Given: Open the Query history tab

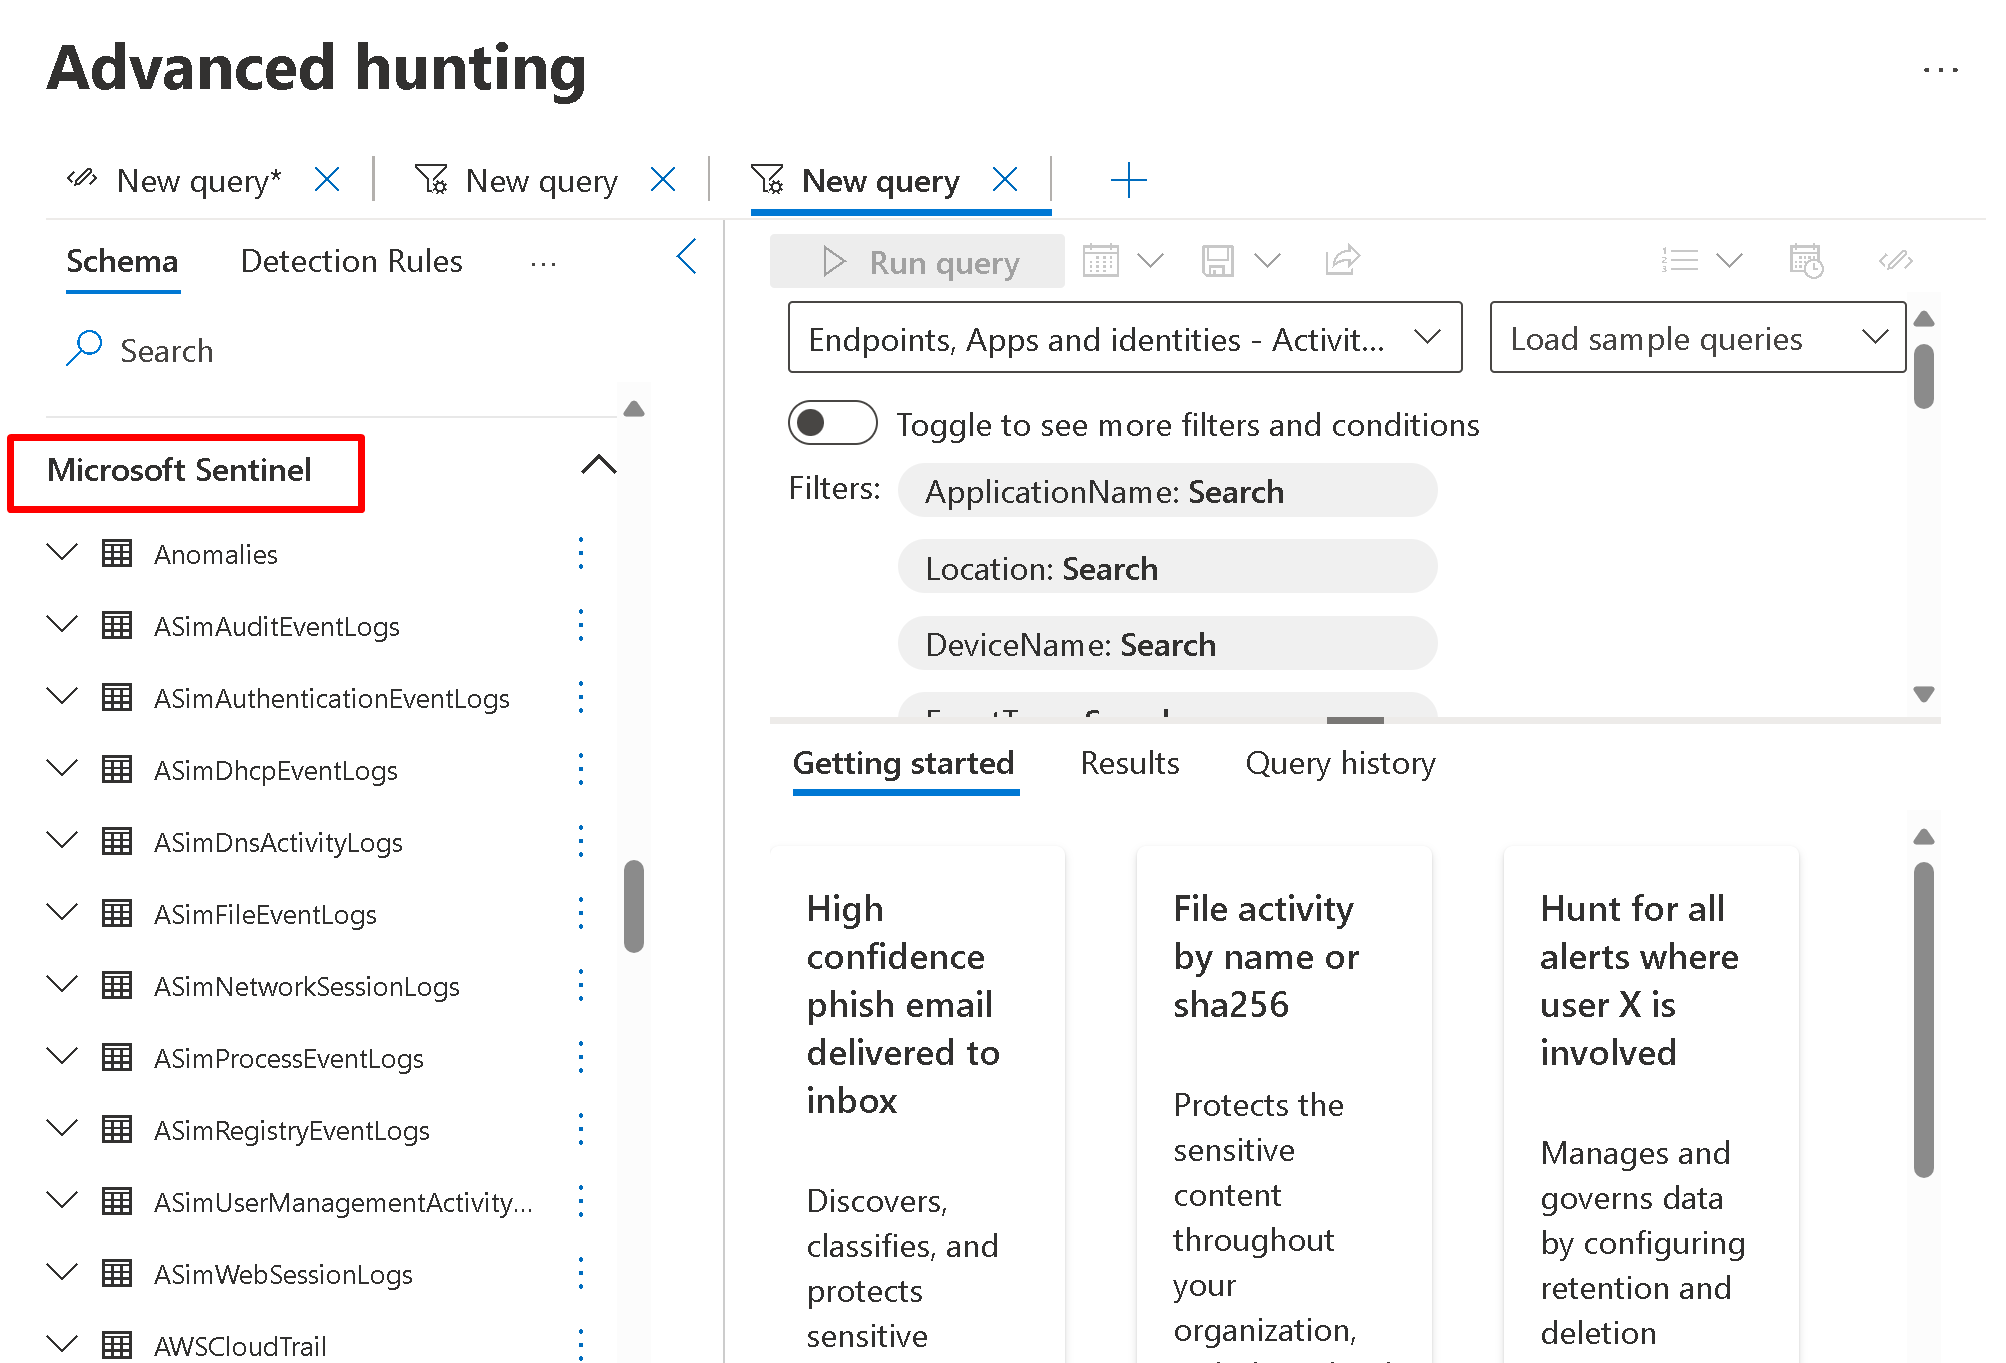Looking at the screenshot, I should [1340, 764].
